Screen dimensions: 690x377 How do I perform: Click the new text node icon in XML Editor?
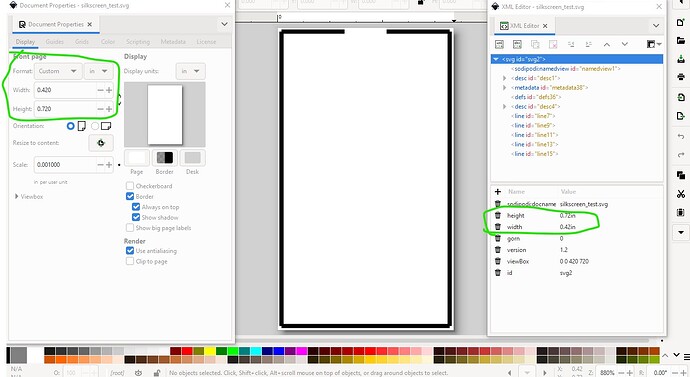tap(517, 44)
